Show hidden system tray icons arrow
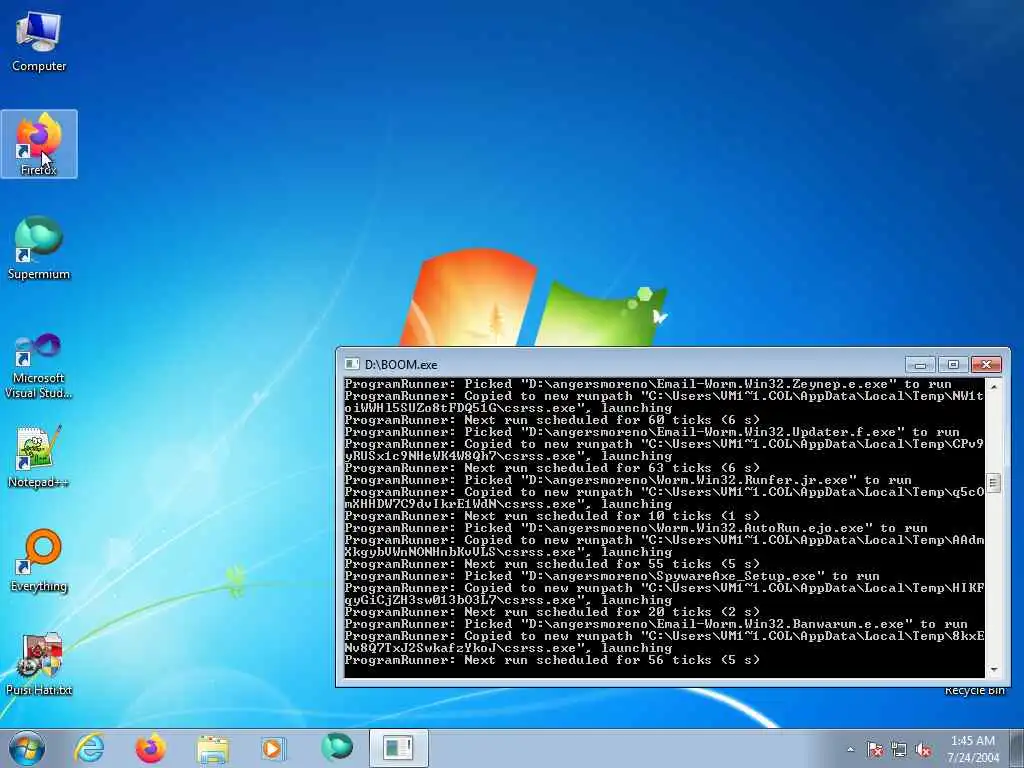This screenshot has width=1024, height=768. (850, 750)
